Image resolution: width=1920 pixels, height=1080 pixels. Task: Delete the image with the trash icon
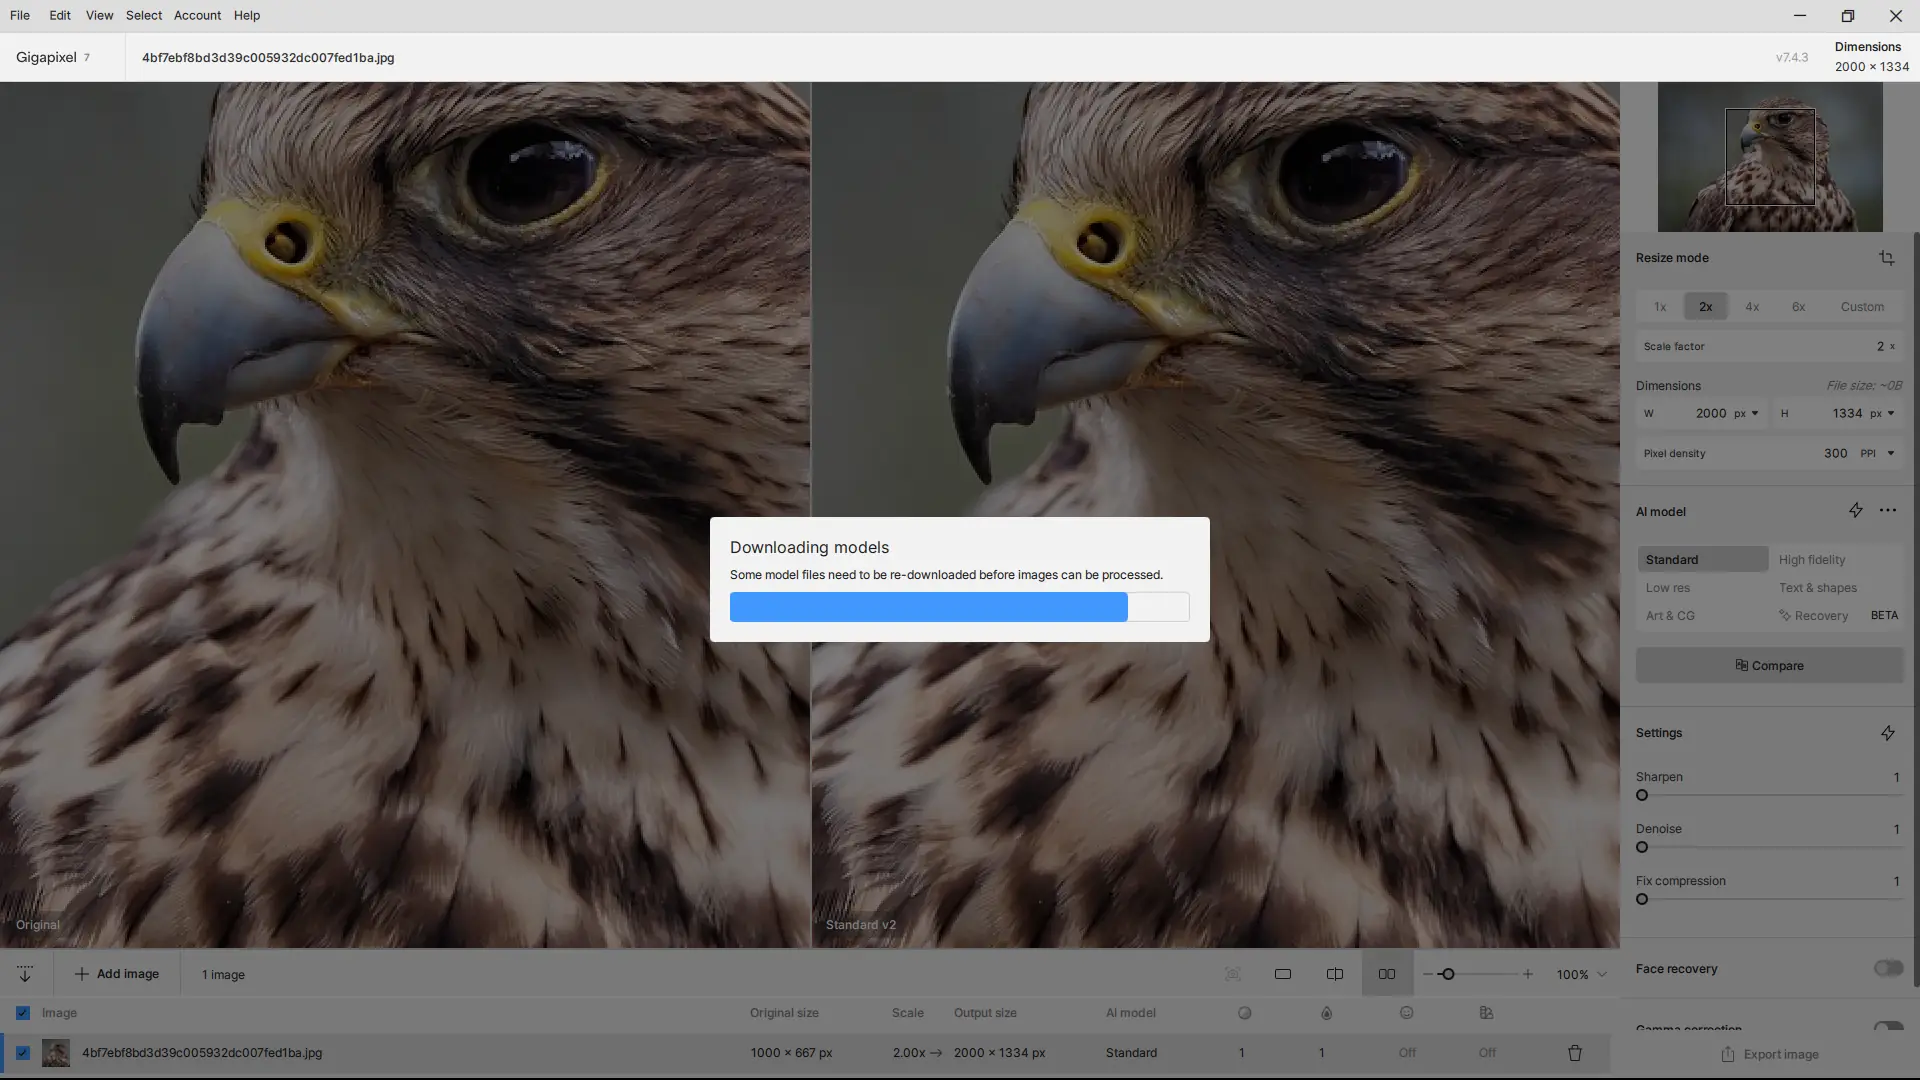point(1574,1053)
